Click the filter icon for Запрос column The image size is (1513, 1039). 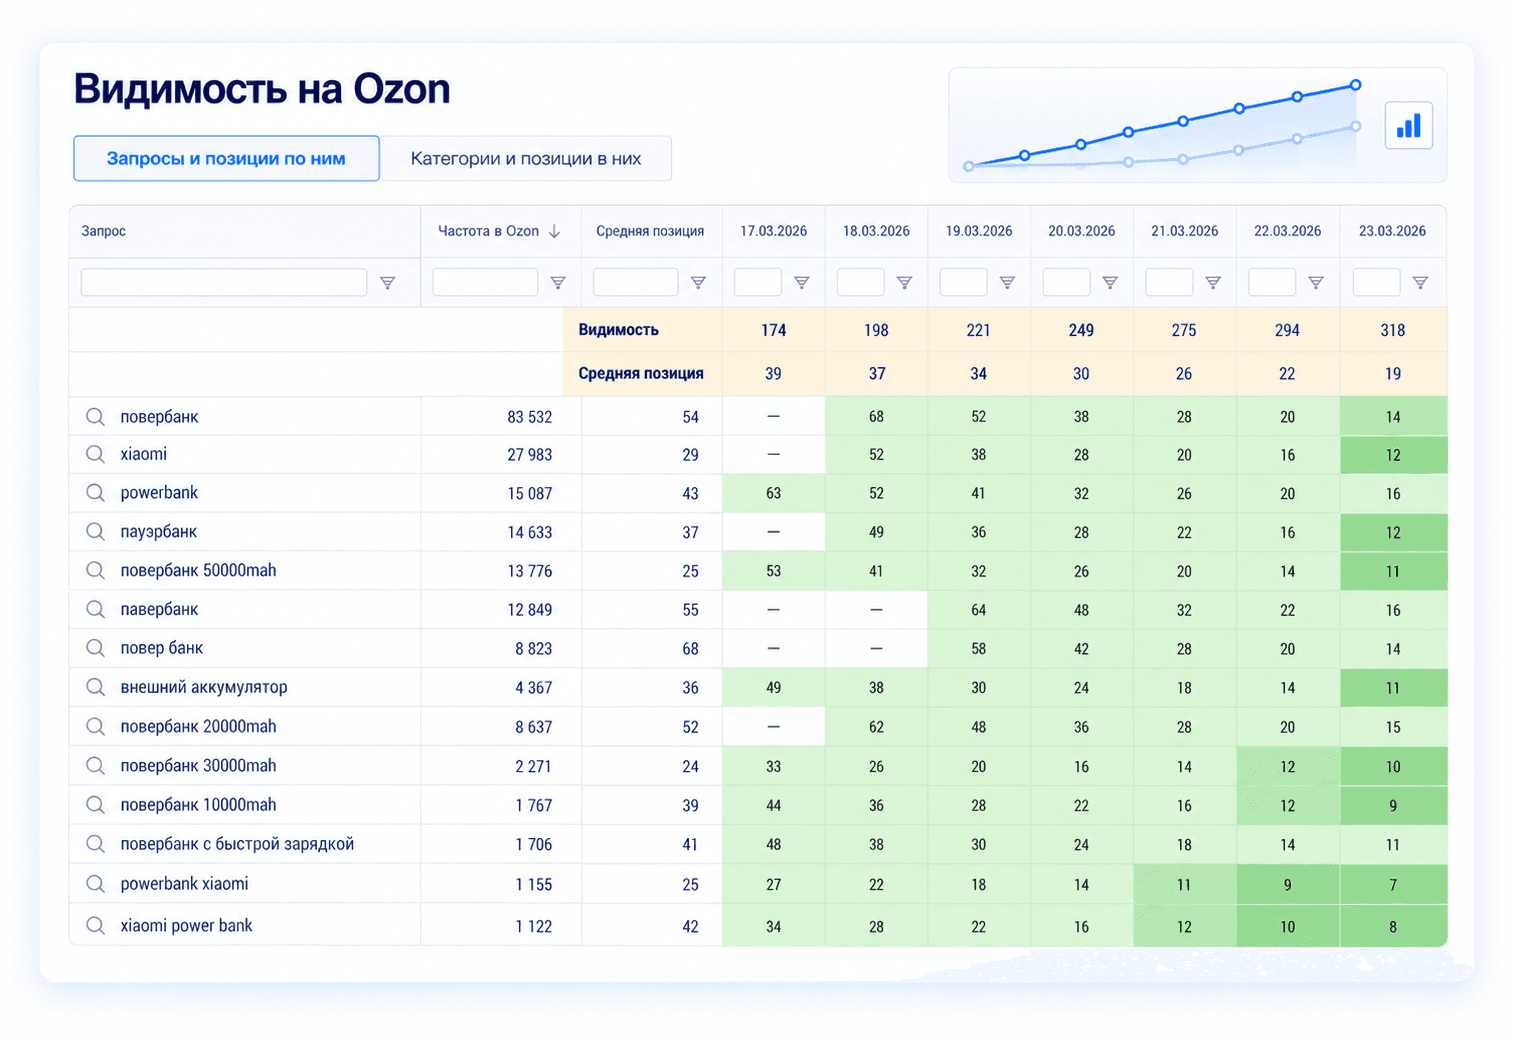[x=387, y=283]
